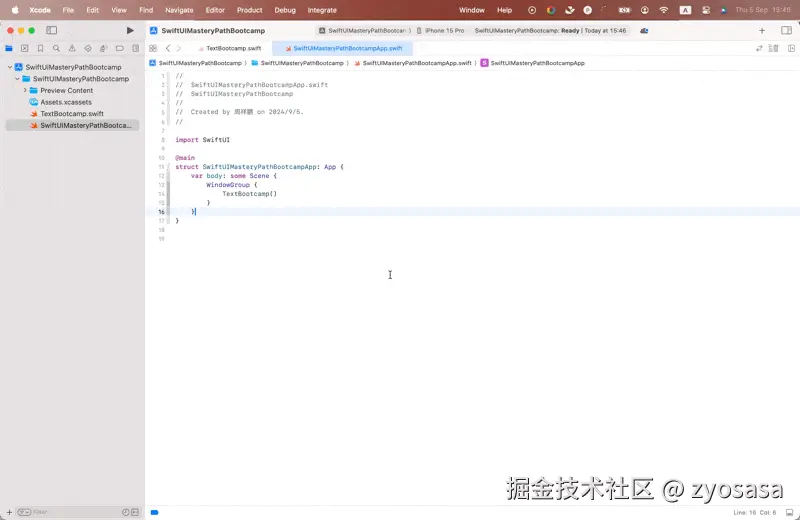The height and width of the screenshot is (520, 800).
Task: Open the Wi-Fi status menu
Action: click(x=664, y=10)
